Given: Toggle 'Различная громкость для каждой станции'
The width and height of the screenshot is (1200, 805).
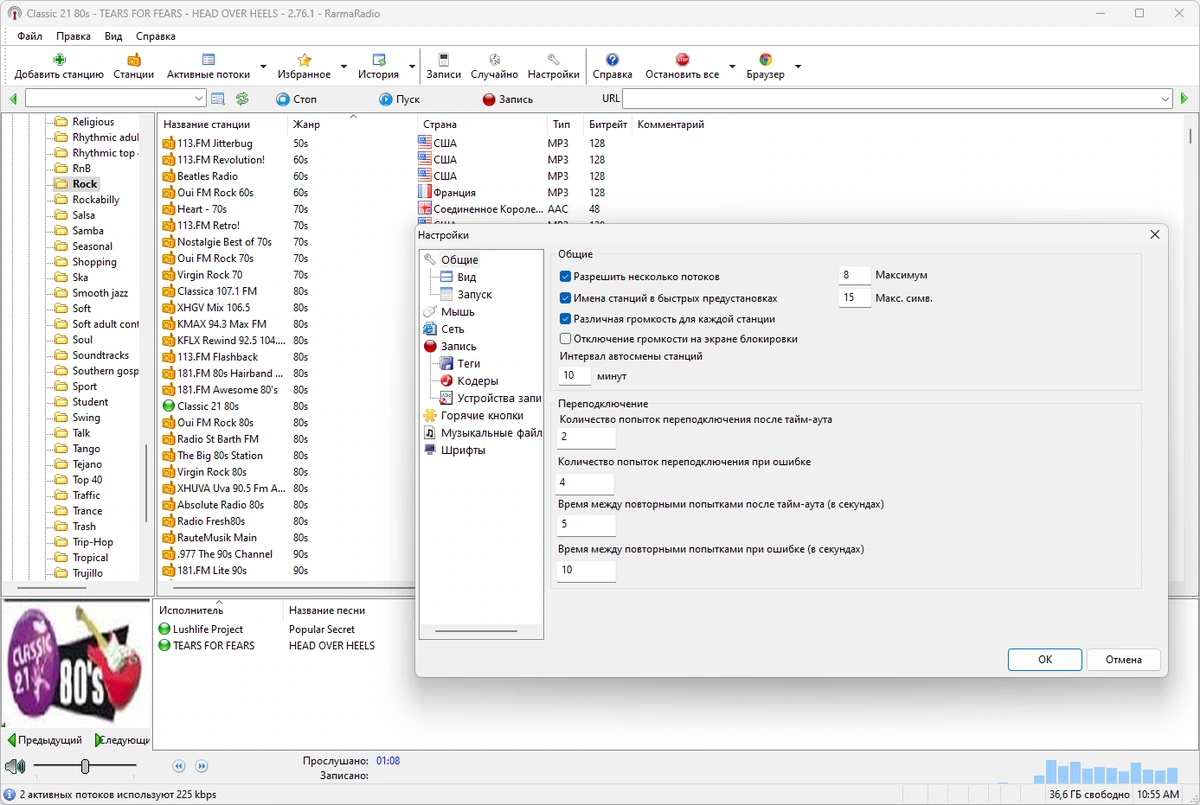Looking at the screenshot, I should click(565, 319).
